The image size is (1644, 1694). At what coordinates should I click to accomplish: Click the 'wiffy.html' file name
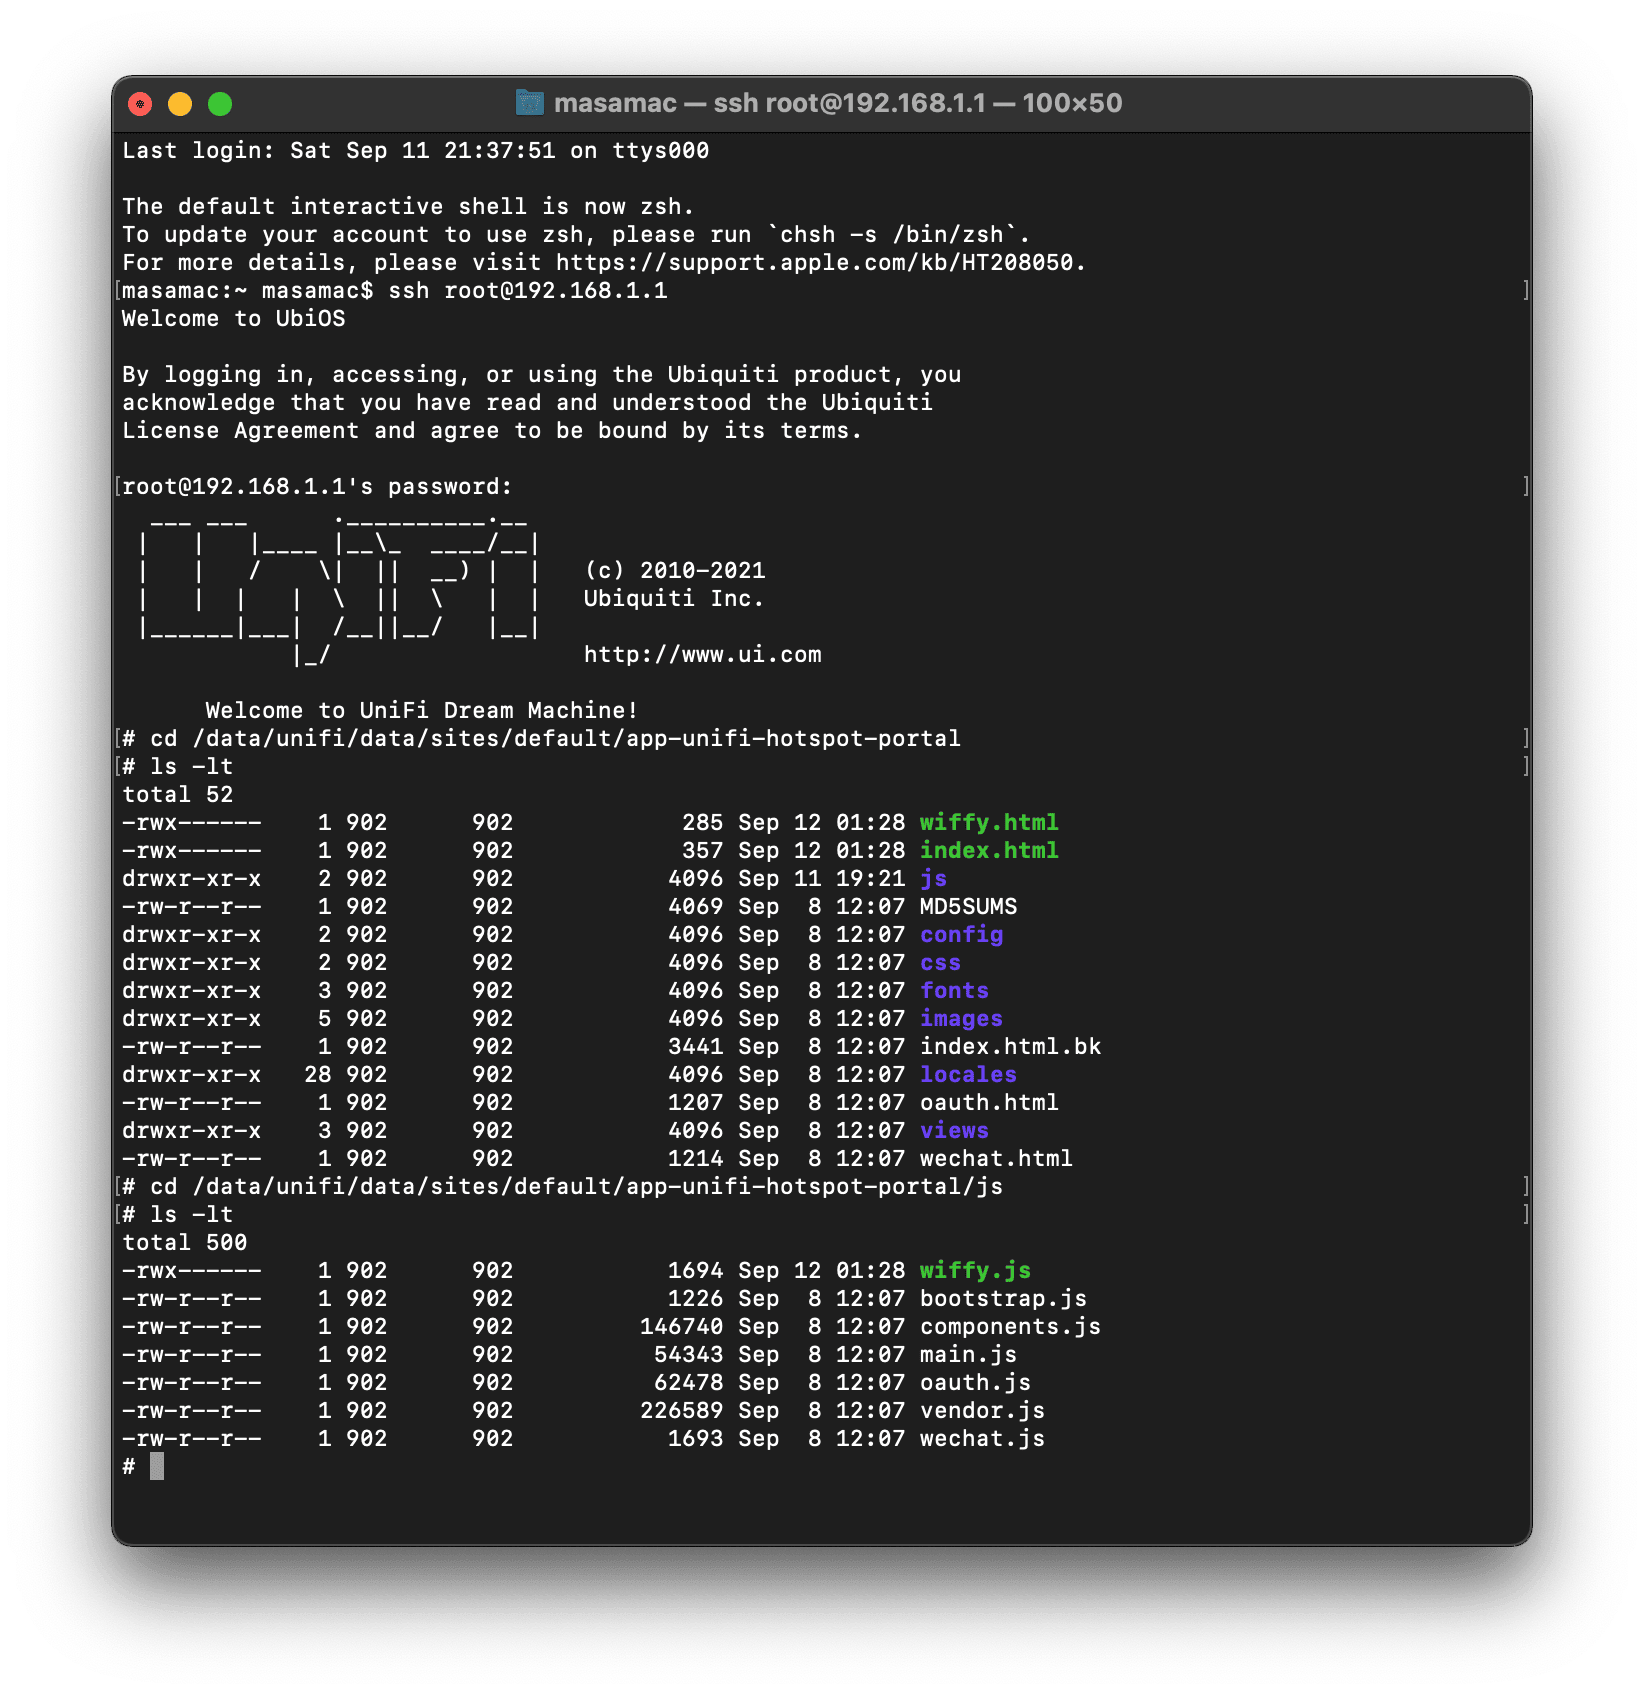point(989,823)
